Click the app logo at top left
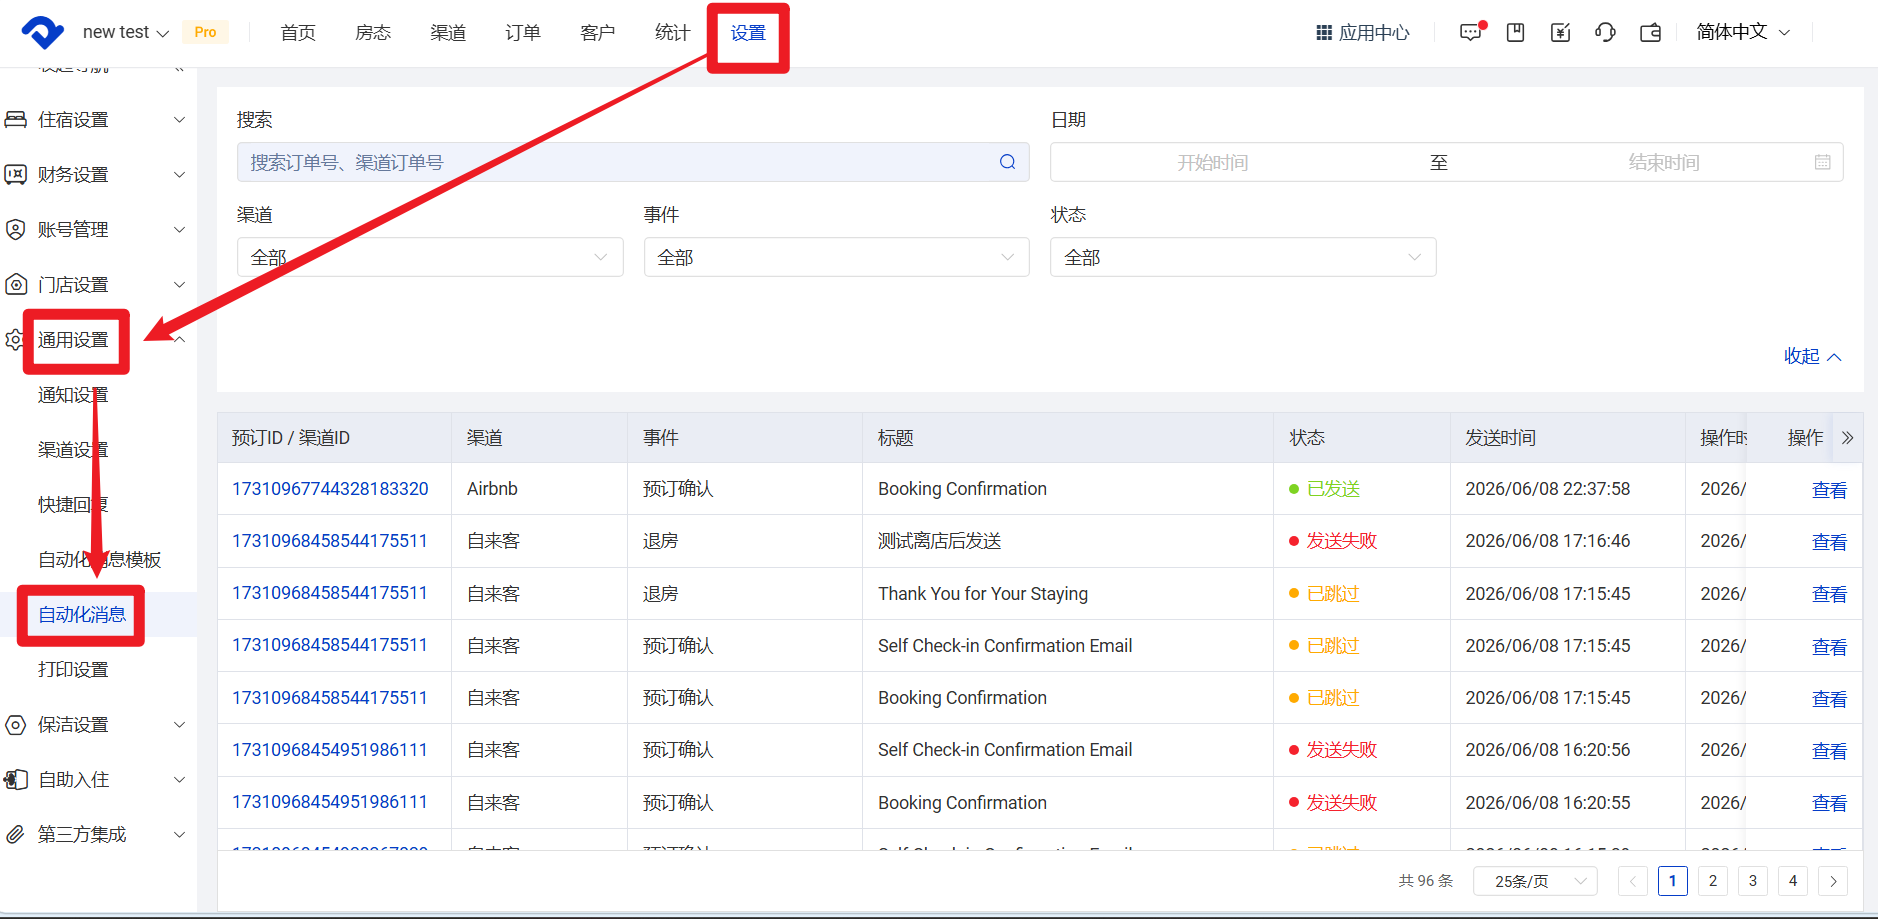The image size is (1878, 919). tap(43, 32)
